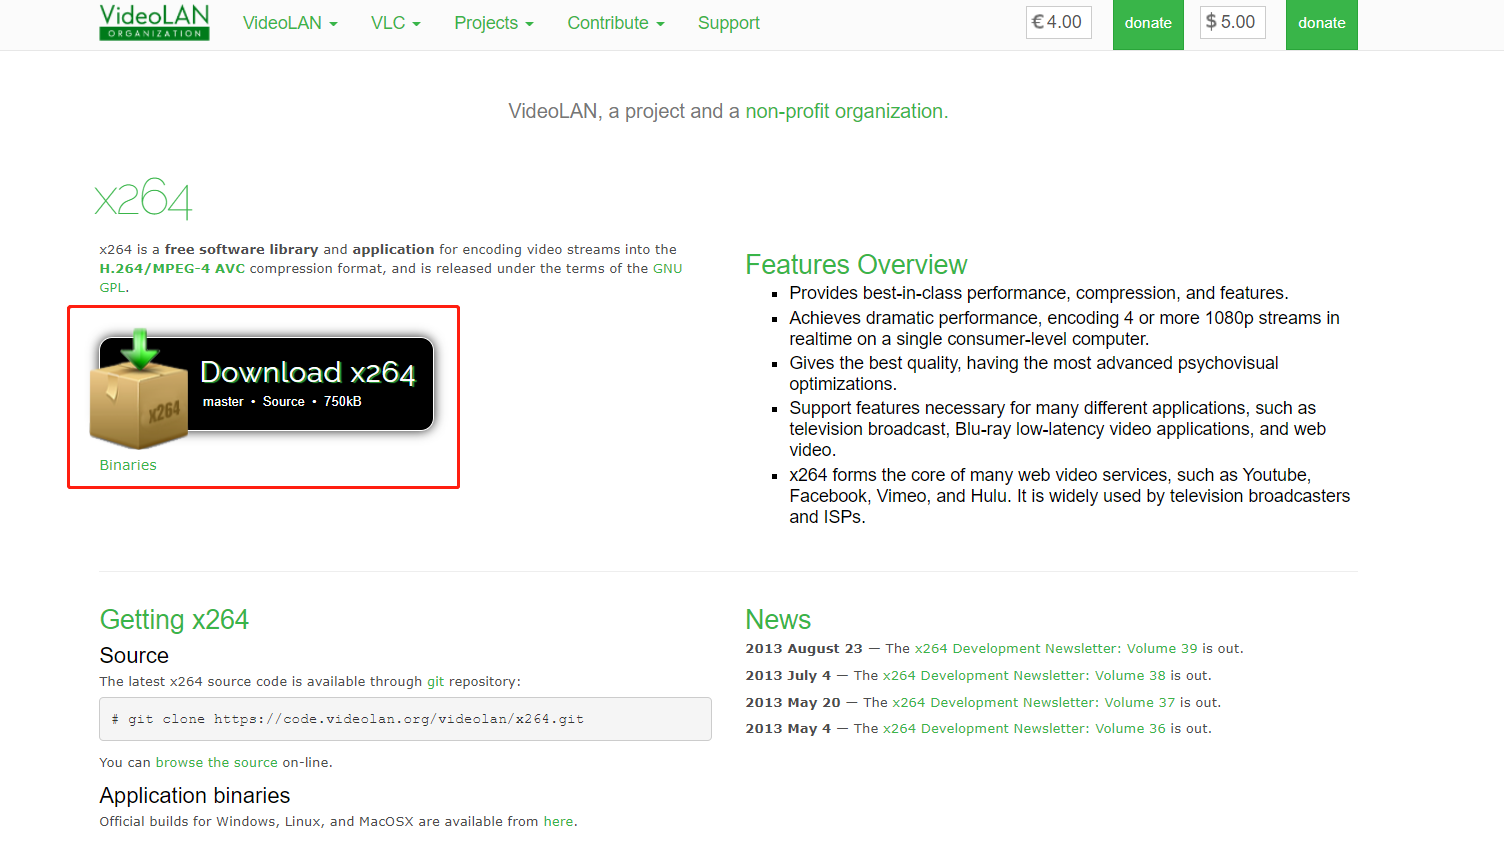Expand the Contribute dropdown menu
This screenshot has height=847, width=1504.
616,23
